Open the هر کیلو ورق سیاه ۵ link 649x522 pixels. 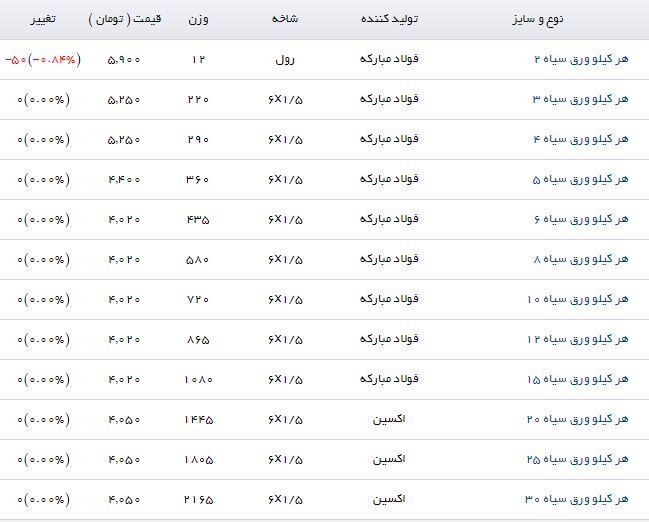(x=580, y=179)
